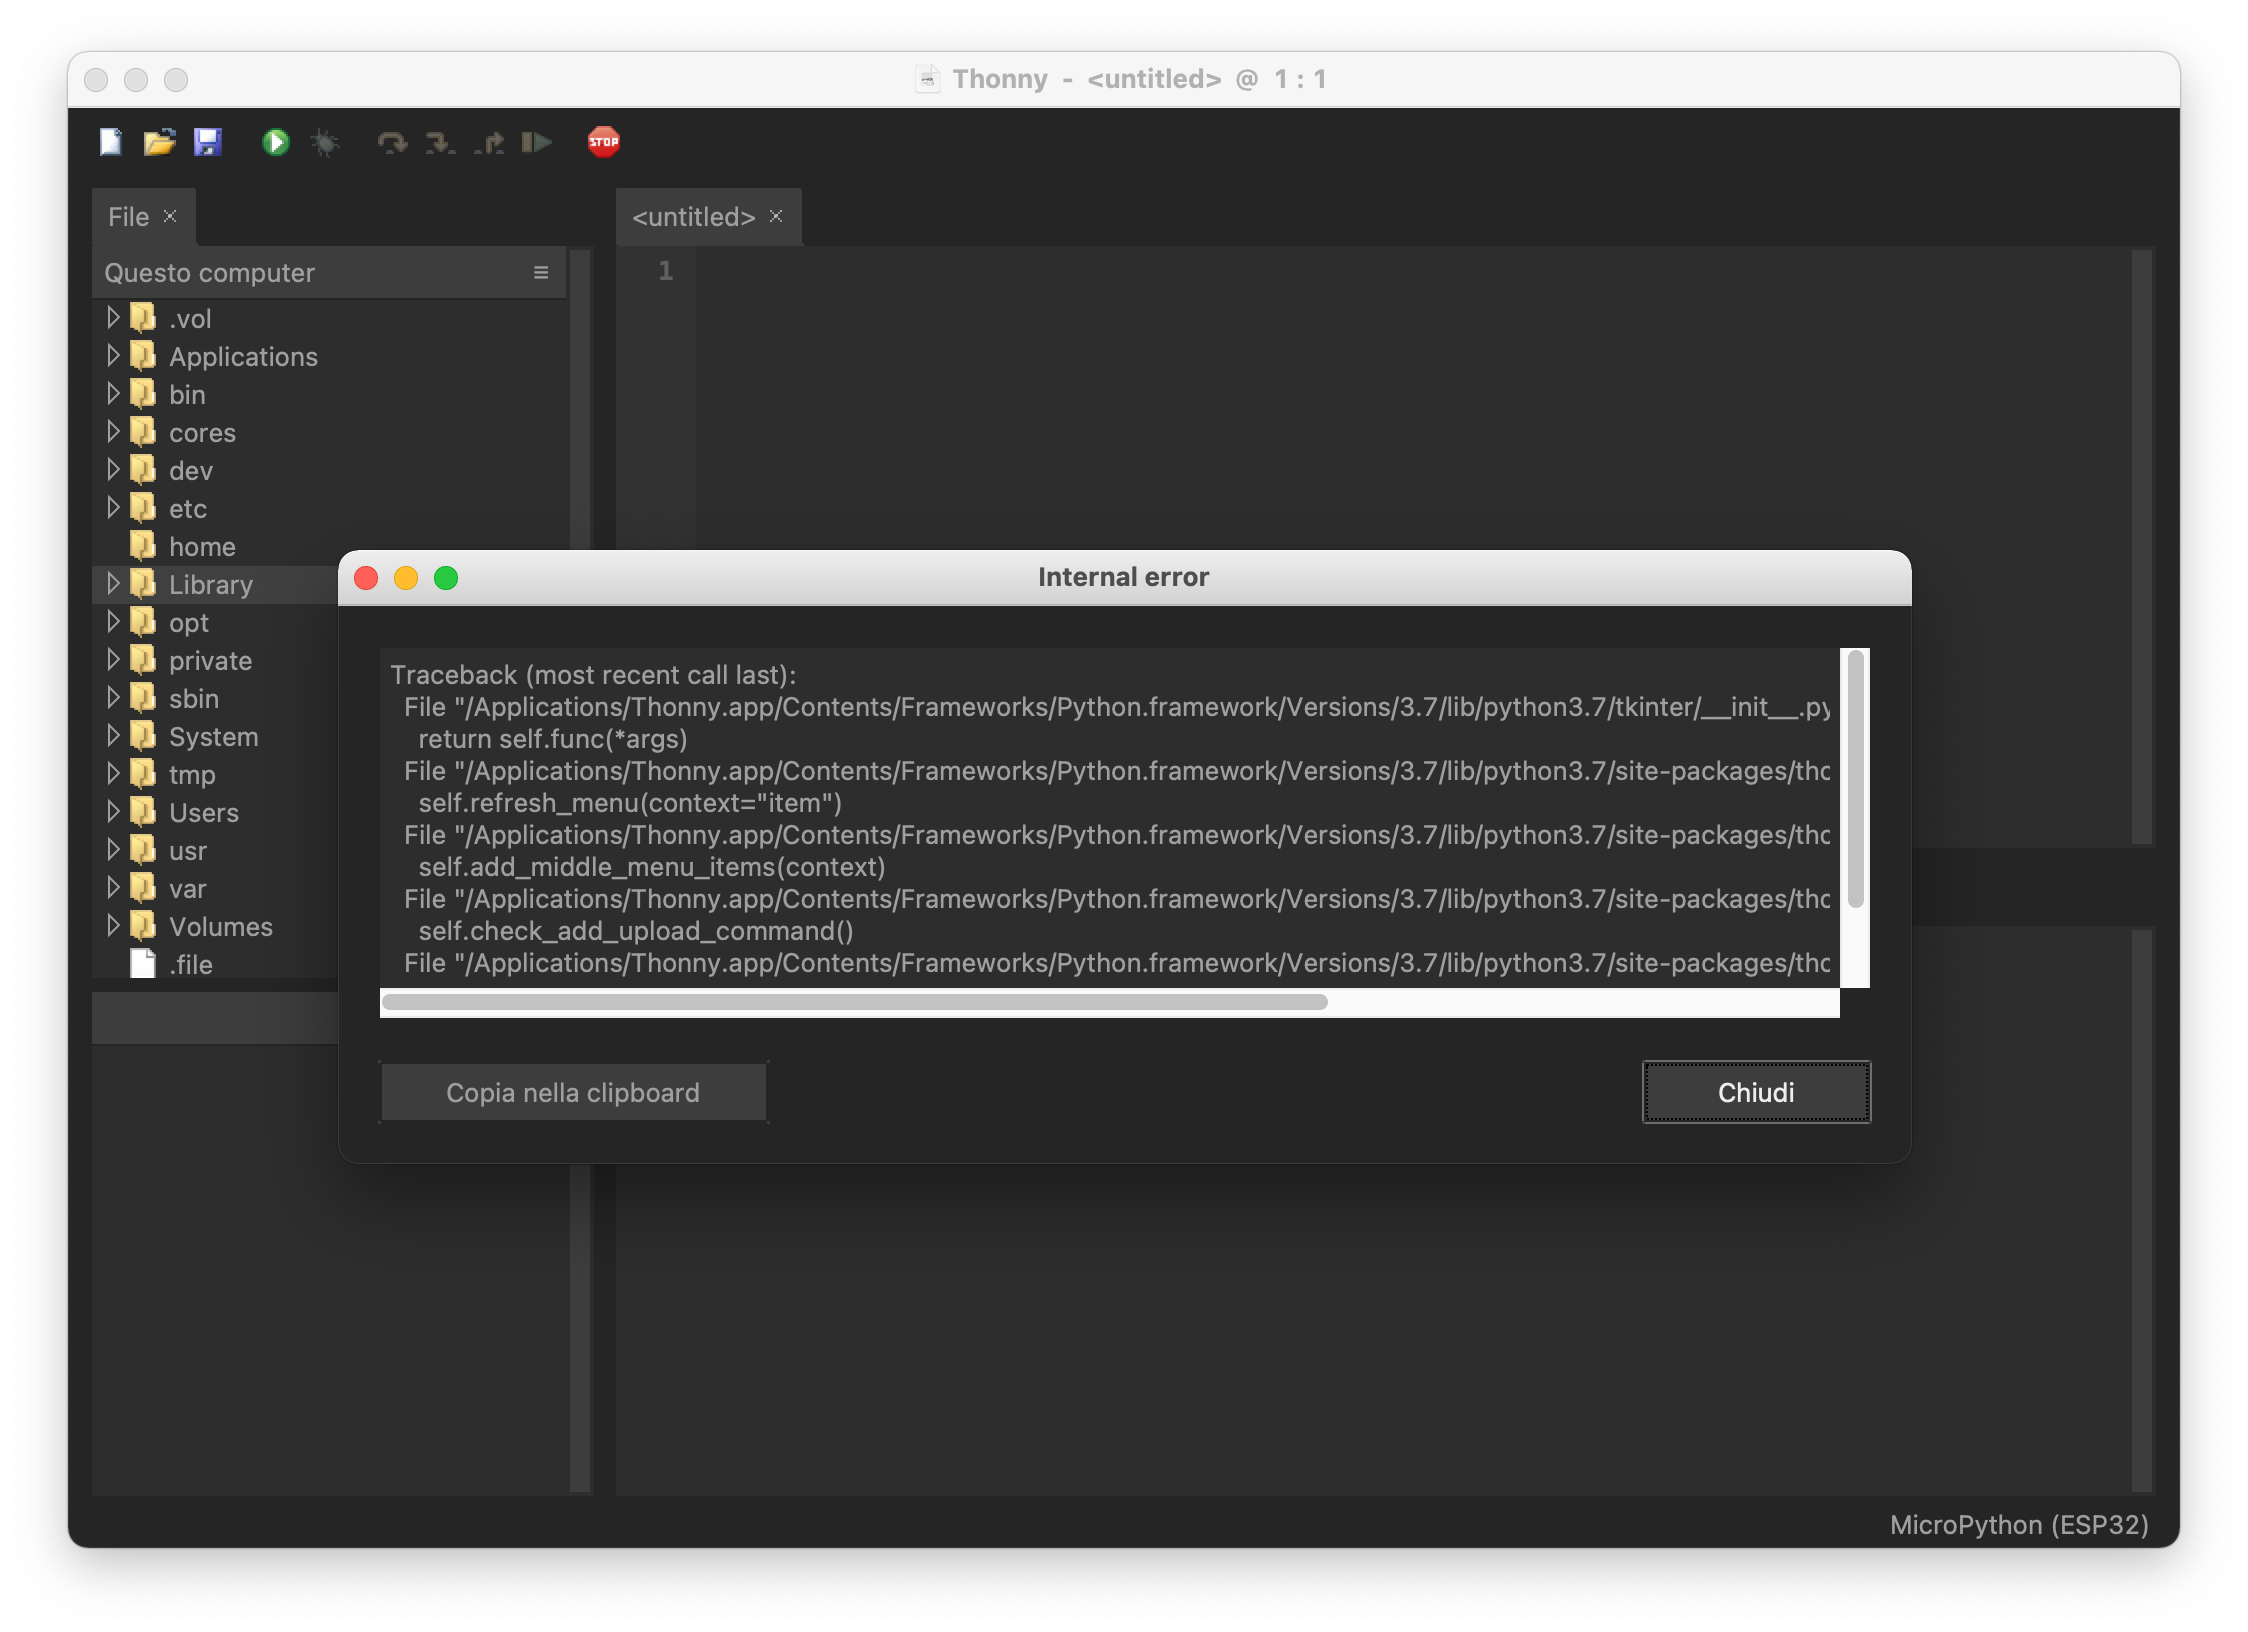This screenshot has height=1632, width=2248.
Task: Click the Debug bug icon
Action: pos(325,142)
